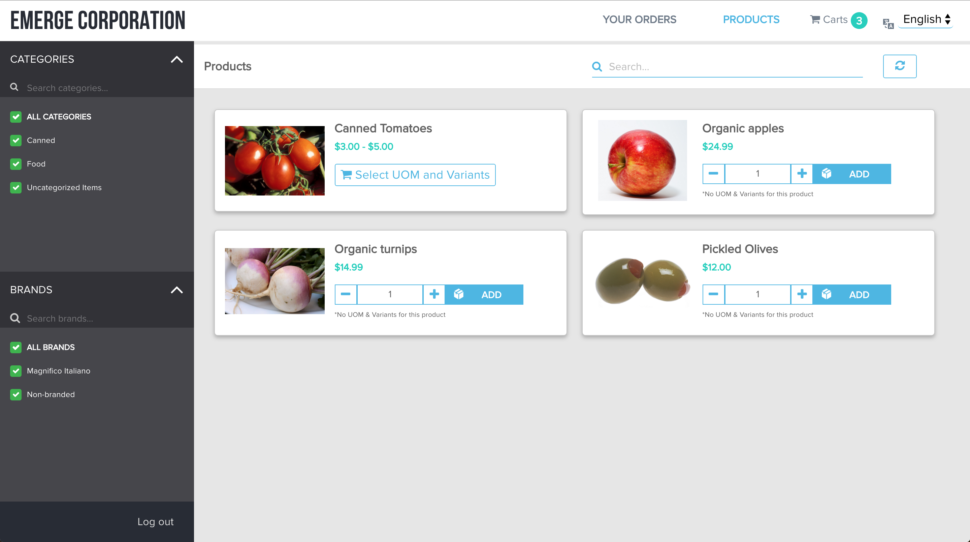
Task: Click the Log out link
Action: click(155, 522)
